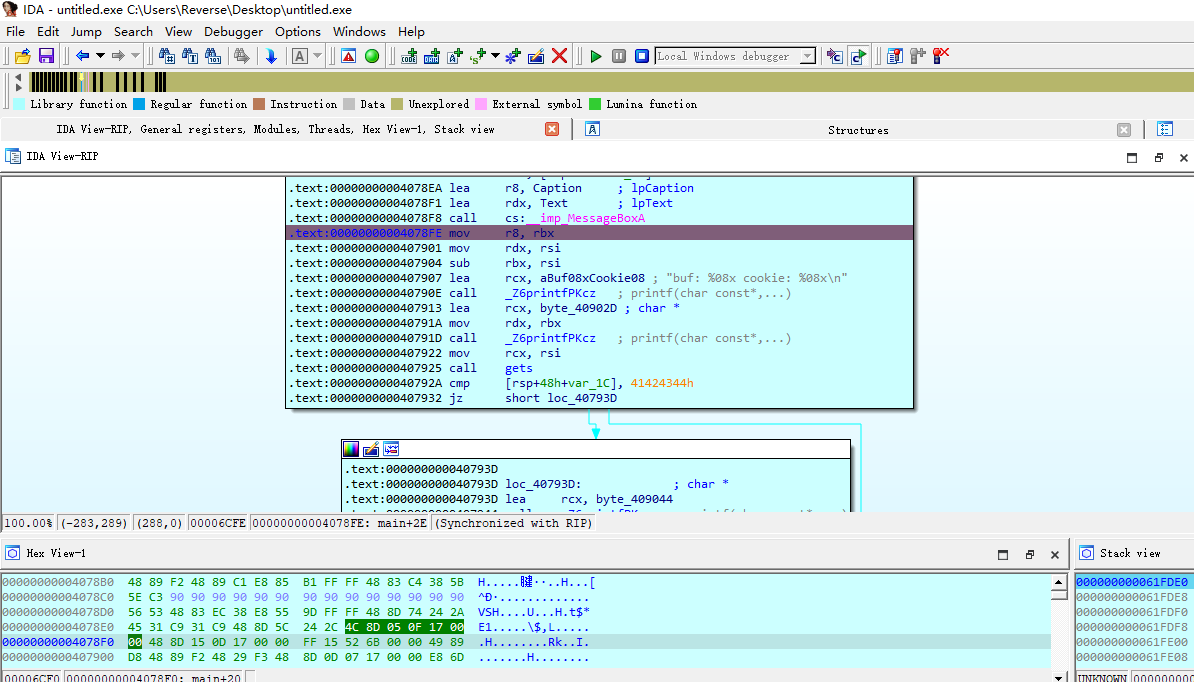Terminate the process with blue stop button
Image resolution: width=1194 pixels, height=682 pixels.
pos(642,56)
